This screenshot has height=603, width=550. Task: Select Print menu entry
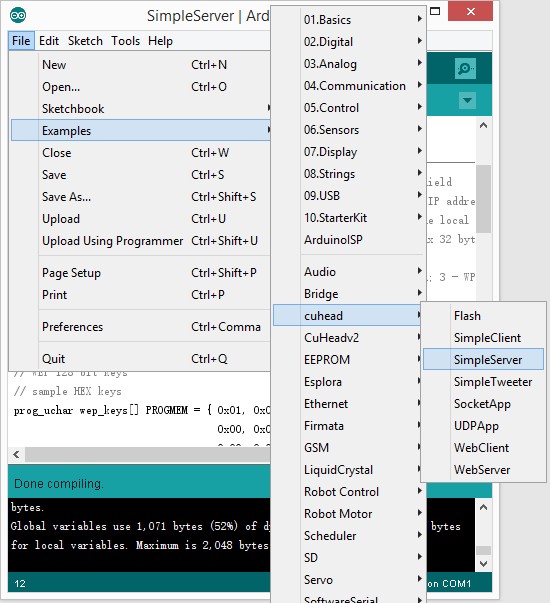[140, 295]
